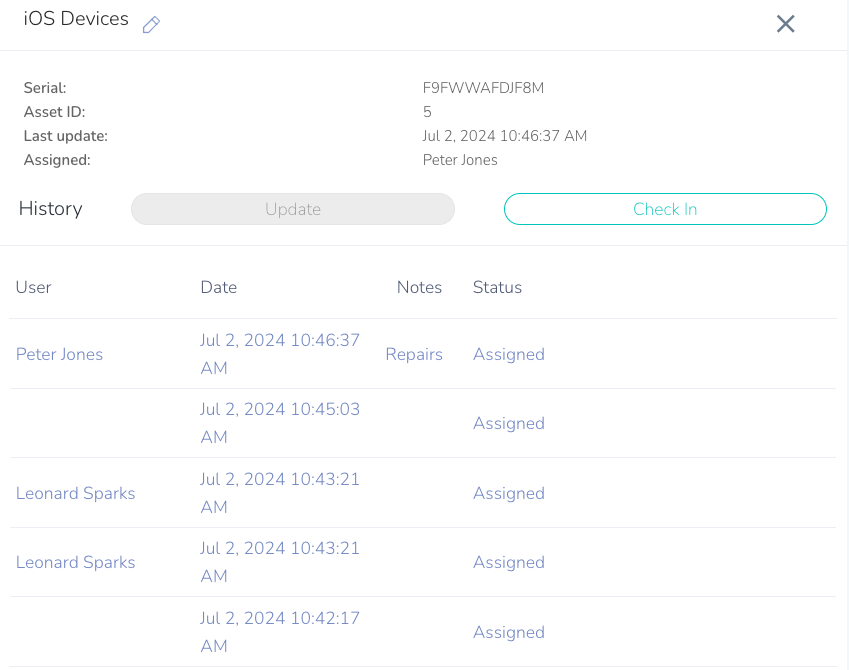
Task: Open the first Leonard Sparks user link
Action: coord(75,493)
